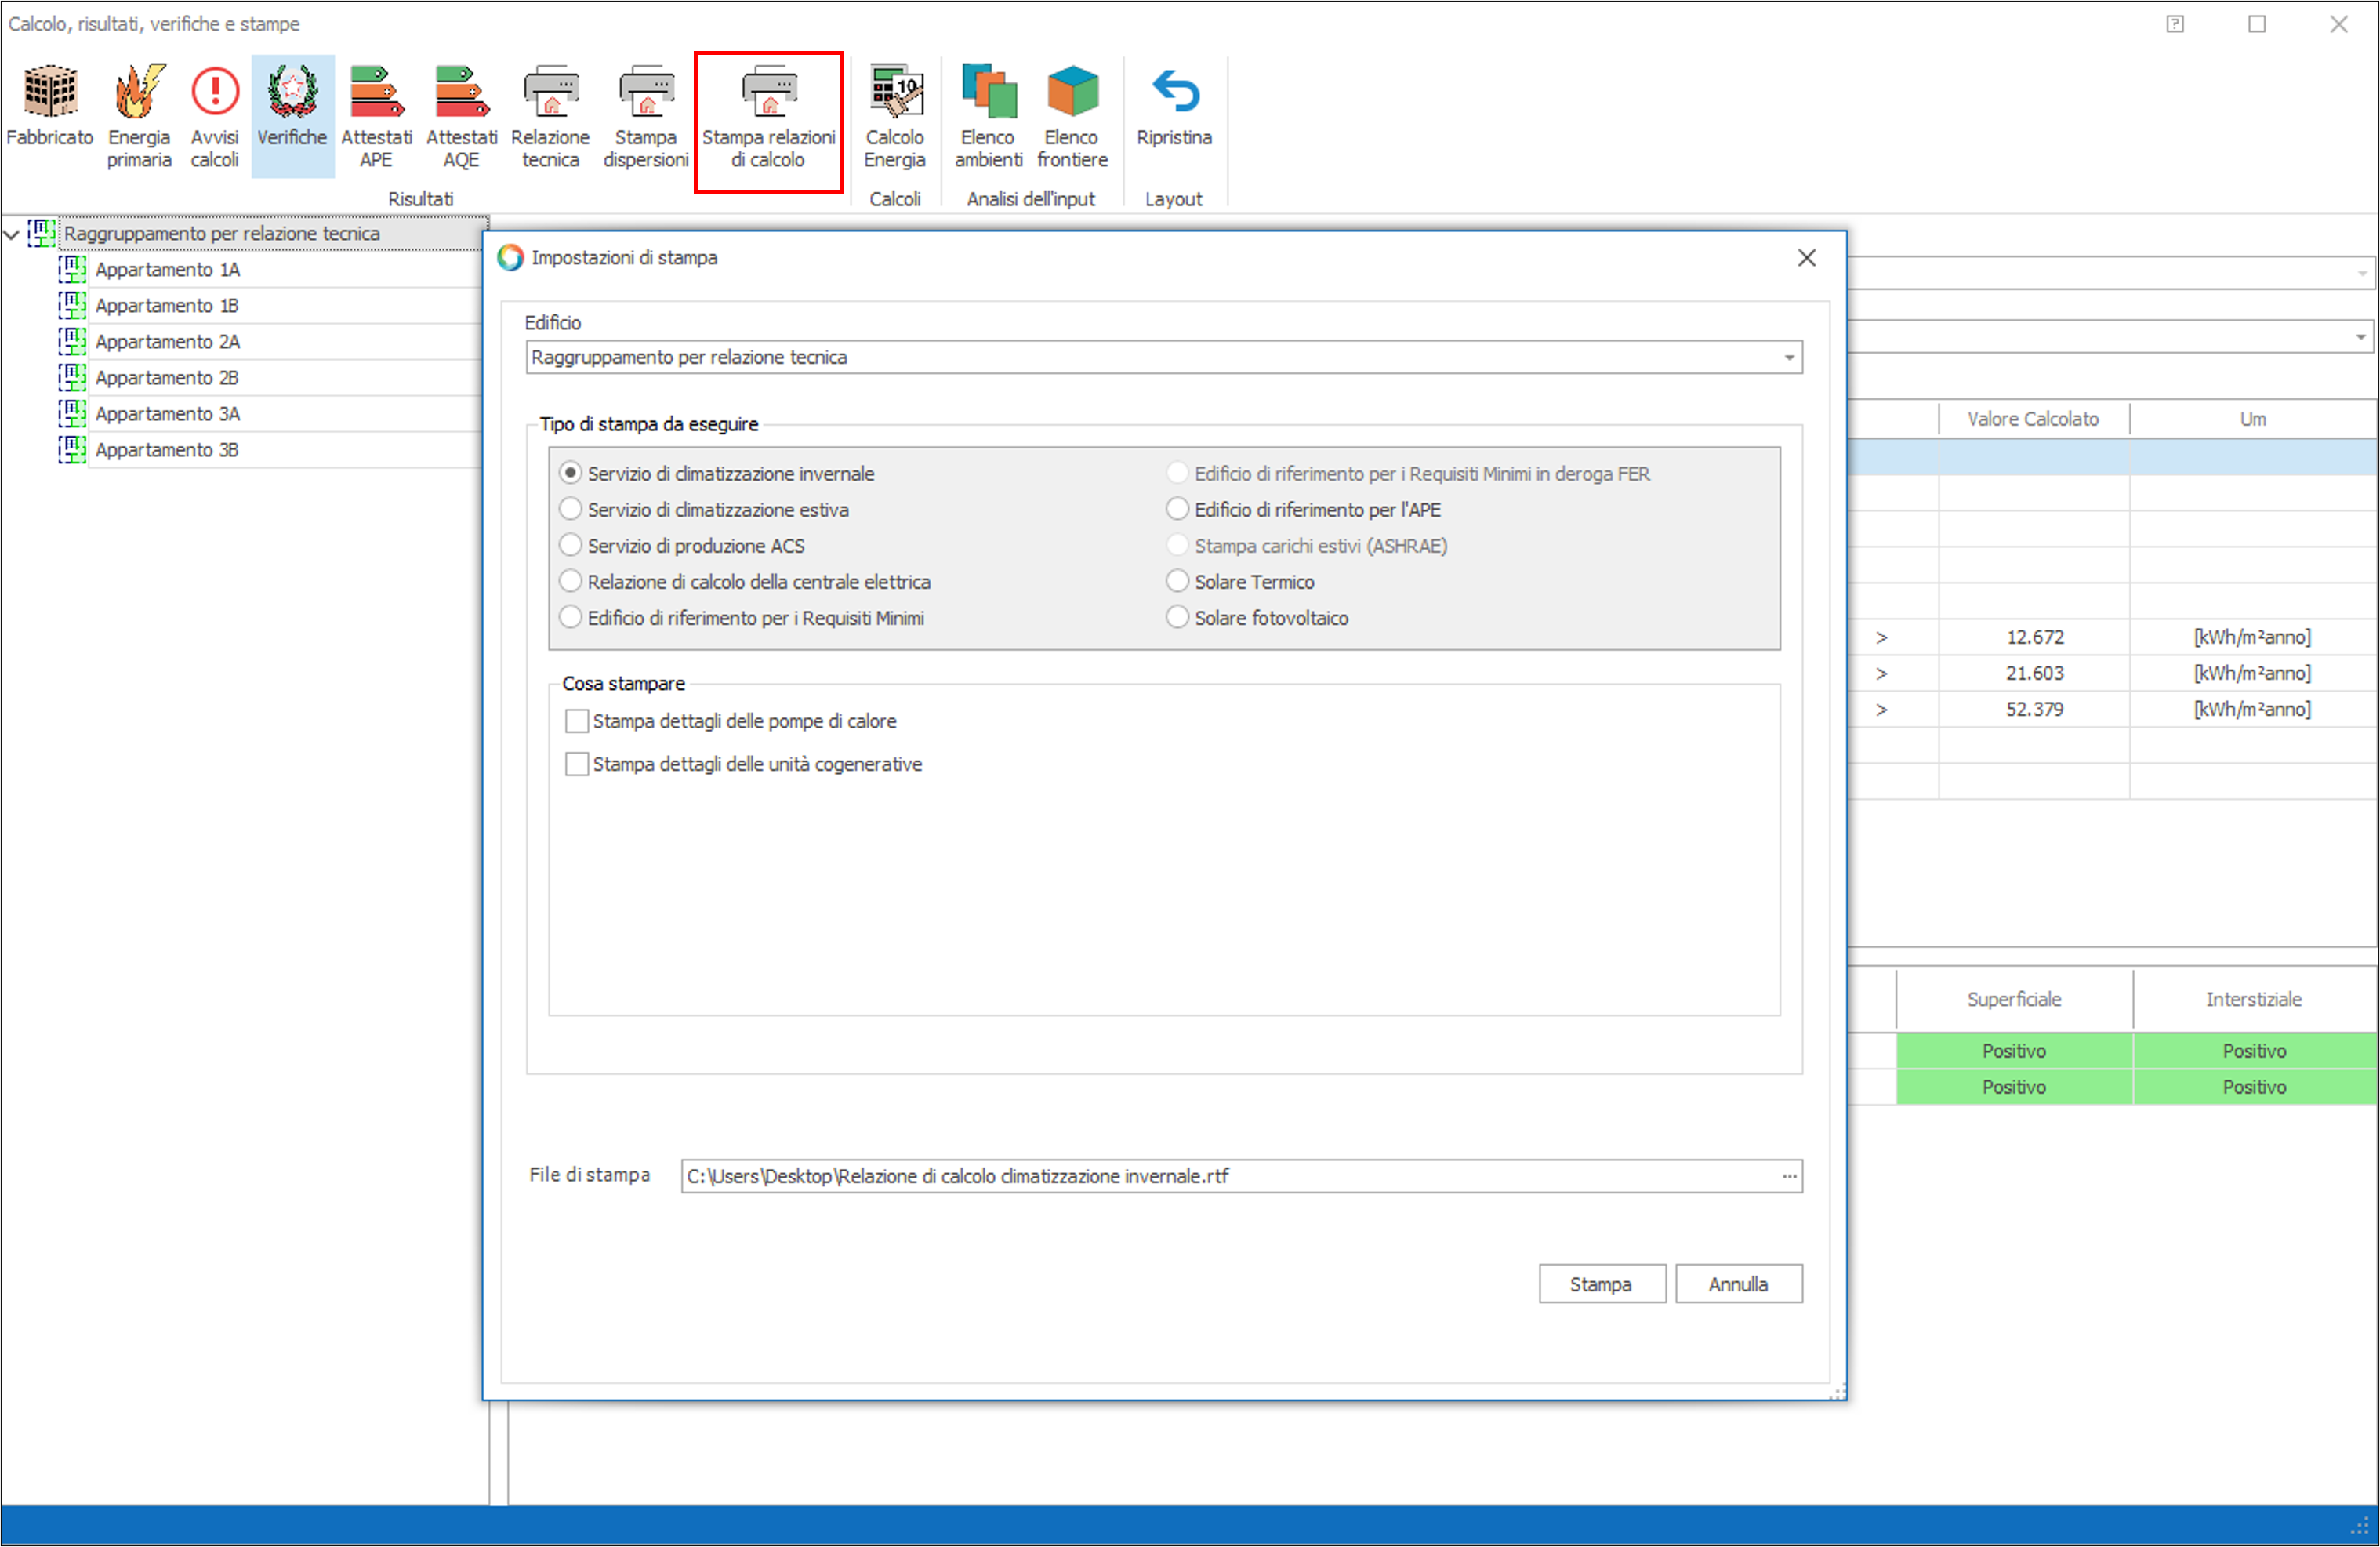Open the Edificio dropdown list
The width and height of the screenshot is (2380, 1547).
click(1789, 358)
